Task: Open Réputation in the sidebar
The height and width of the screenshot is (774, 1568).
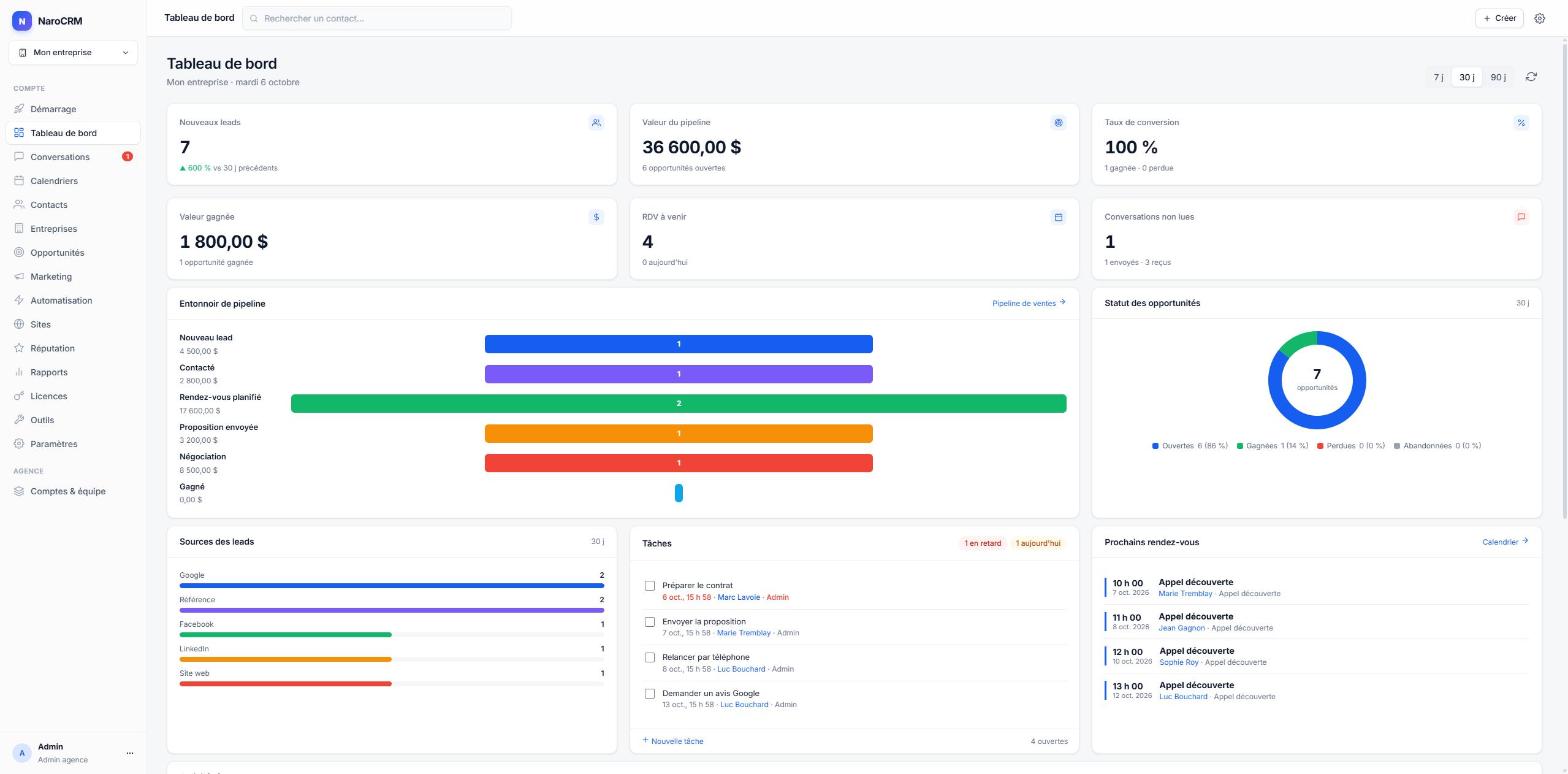Action: tap(73, 348)
